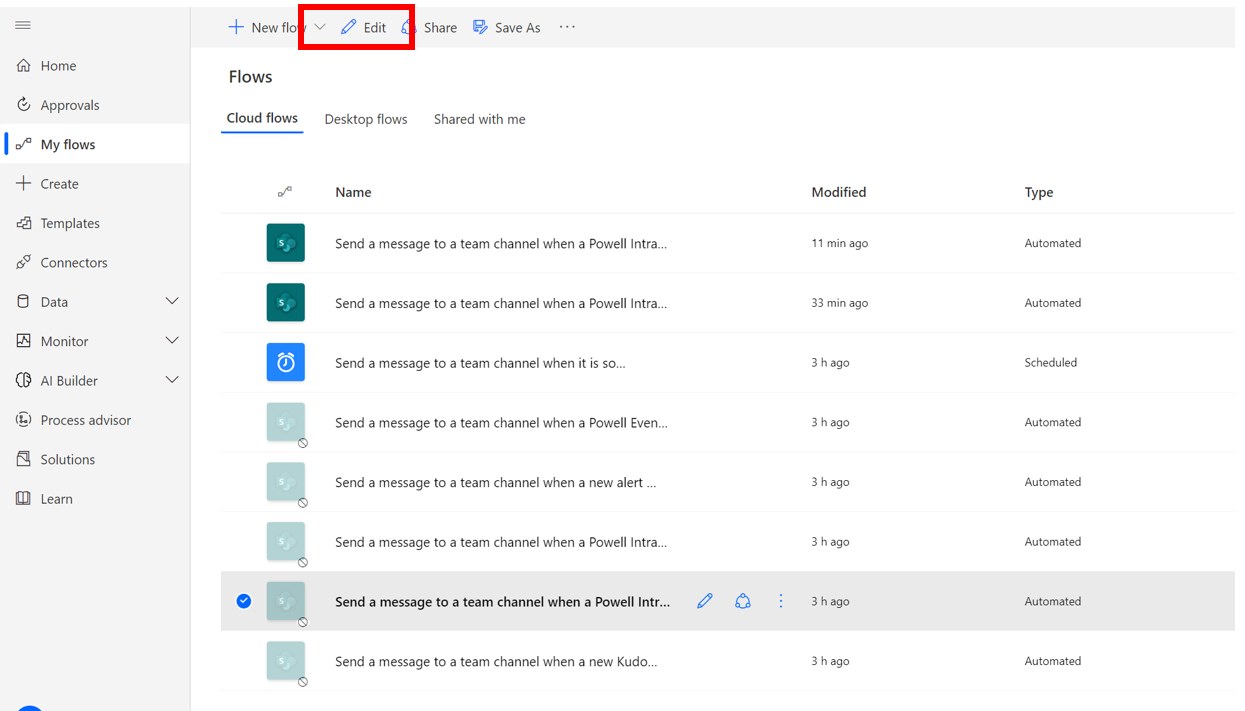Open the more commands ellipsis
Image resolution: width=1245 pixels, height=711 pixels.
coord(567,27)
